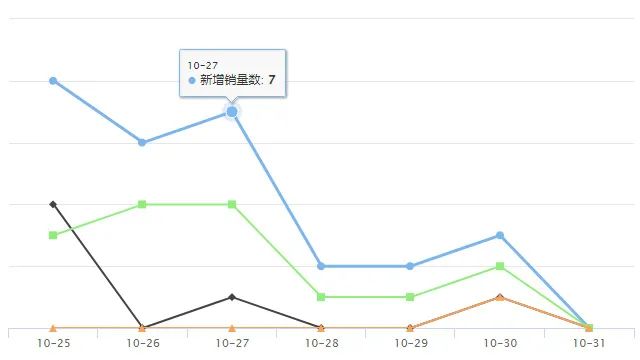
Task: Select the orange triangle marker on 10-30
Action: tap(500, 297)
